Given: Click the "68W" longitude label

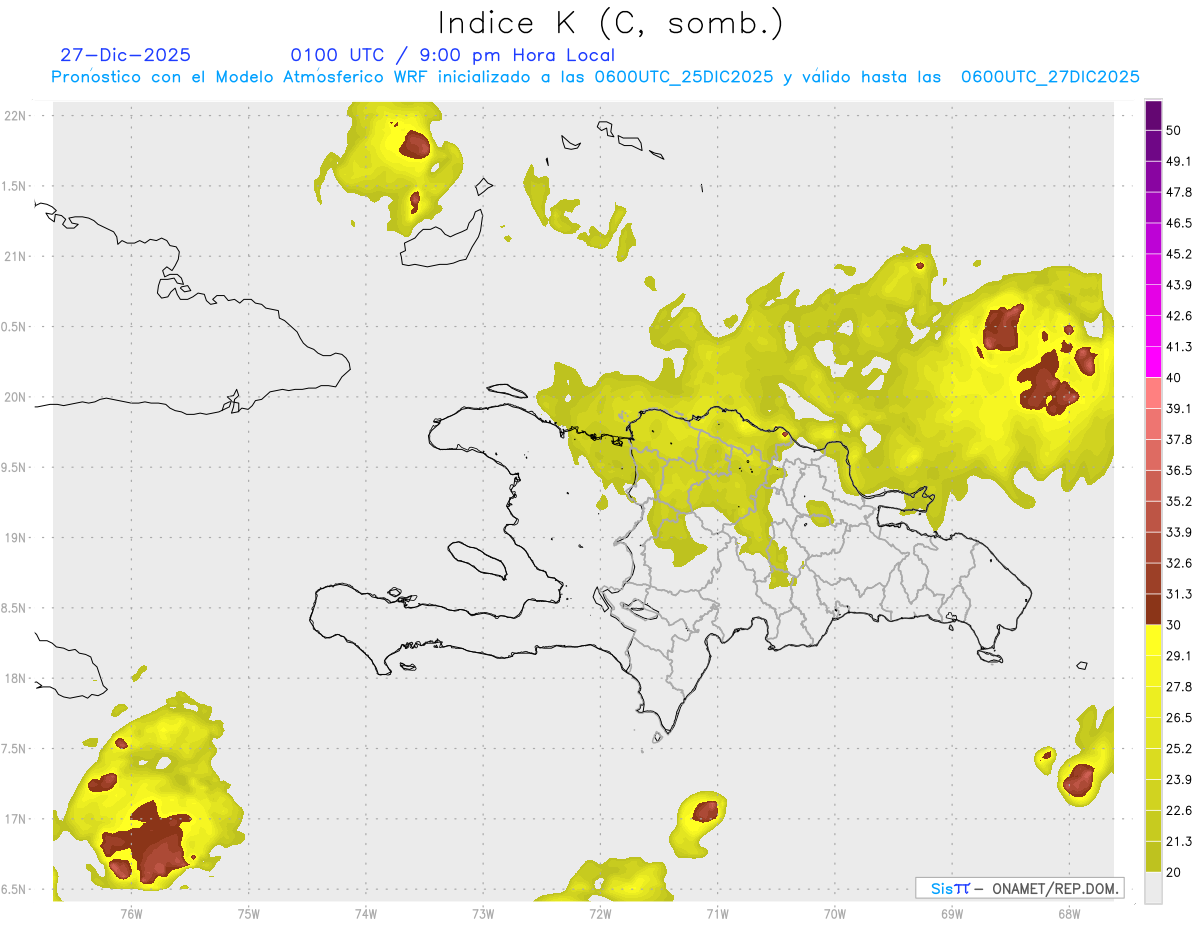Looking at the screenshot, I should [x=1069, y=913].
